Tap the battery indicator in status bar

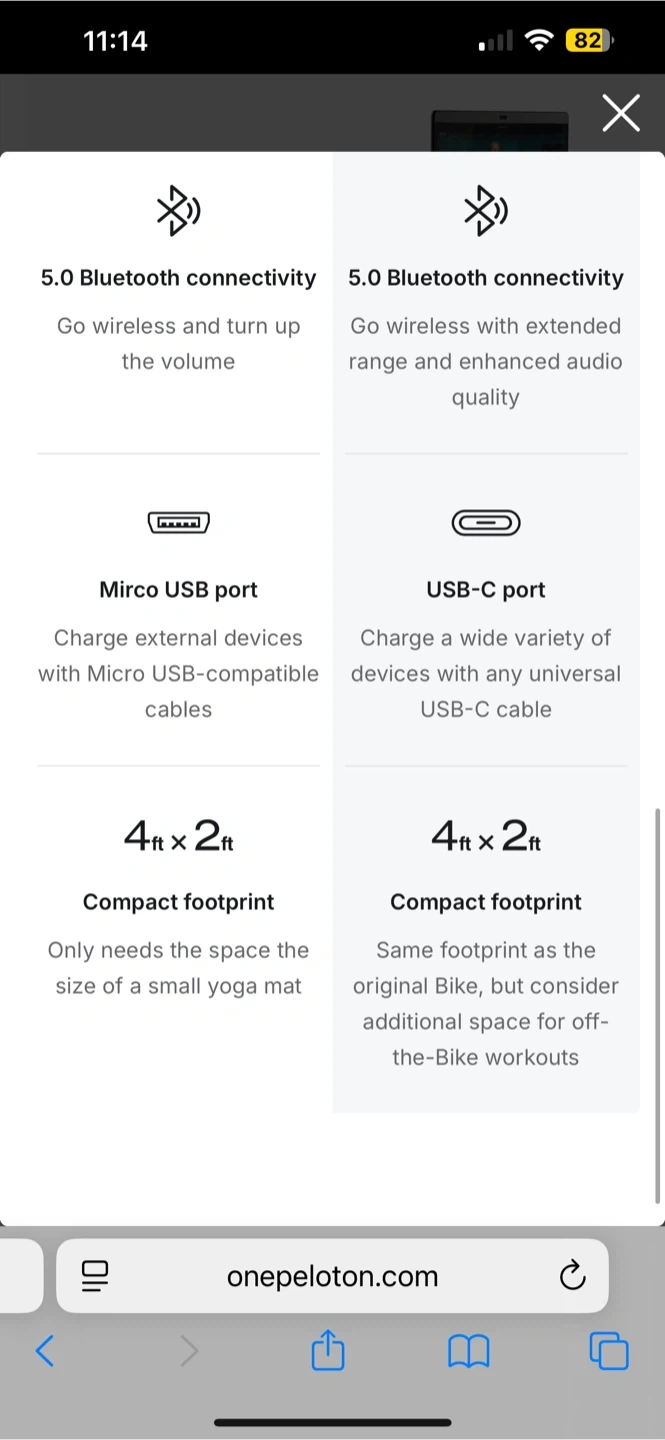[588, 41]
